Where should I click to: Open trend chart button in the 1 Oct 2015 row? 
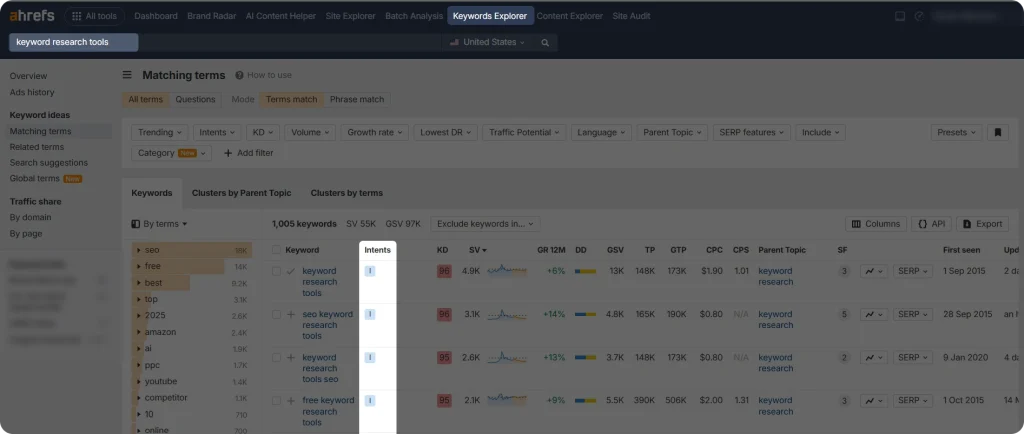coord(874,401)
